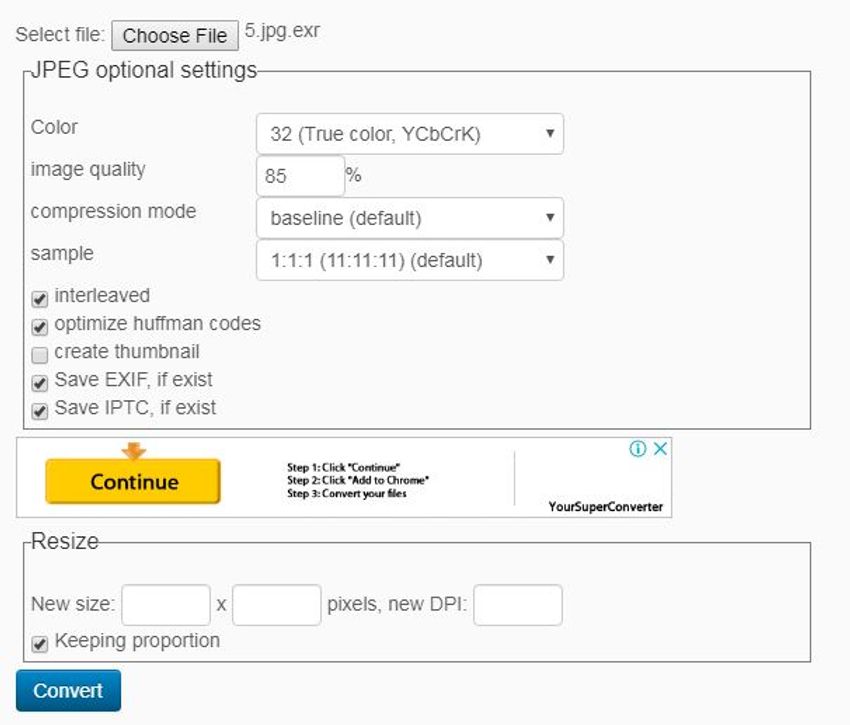This screenshot has height=725, width=850.
Task: Click the ad info icon
Action: 638,449
